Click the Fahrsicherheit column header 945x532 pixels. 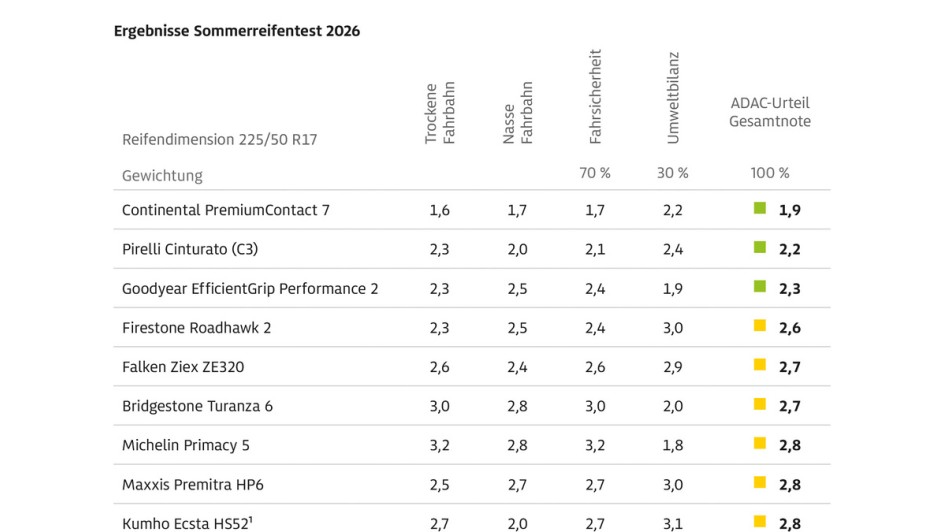pos(595,98)
